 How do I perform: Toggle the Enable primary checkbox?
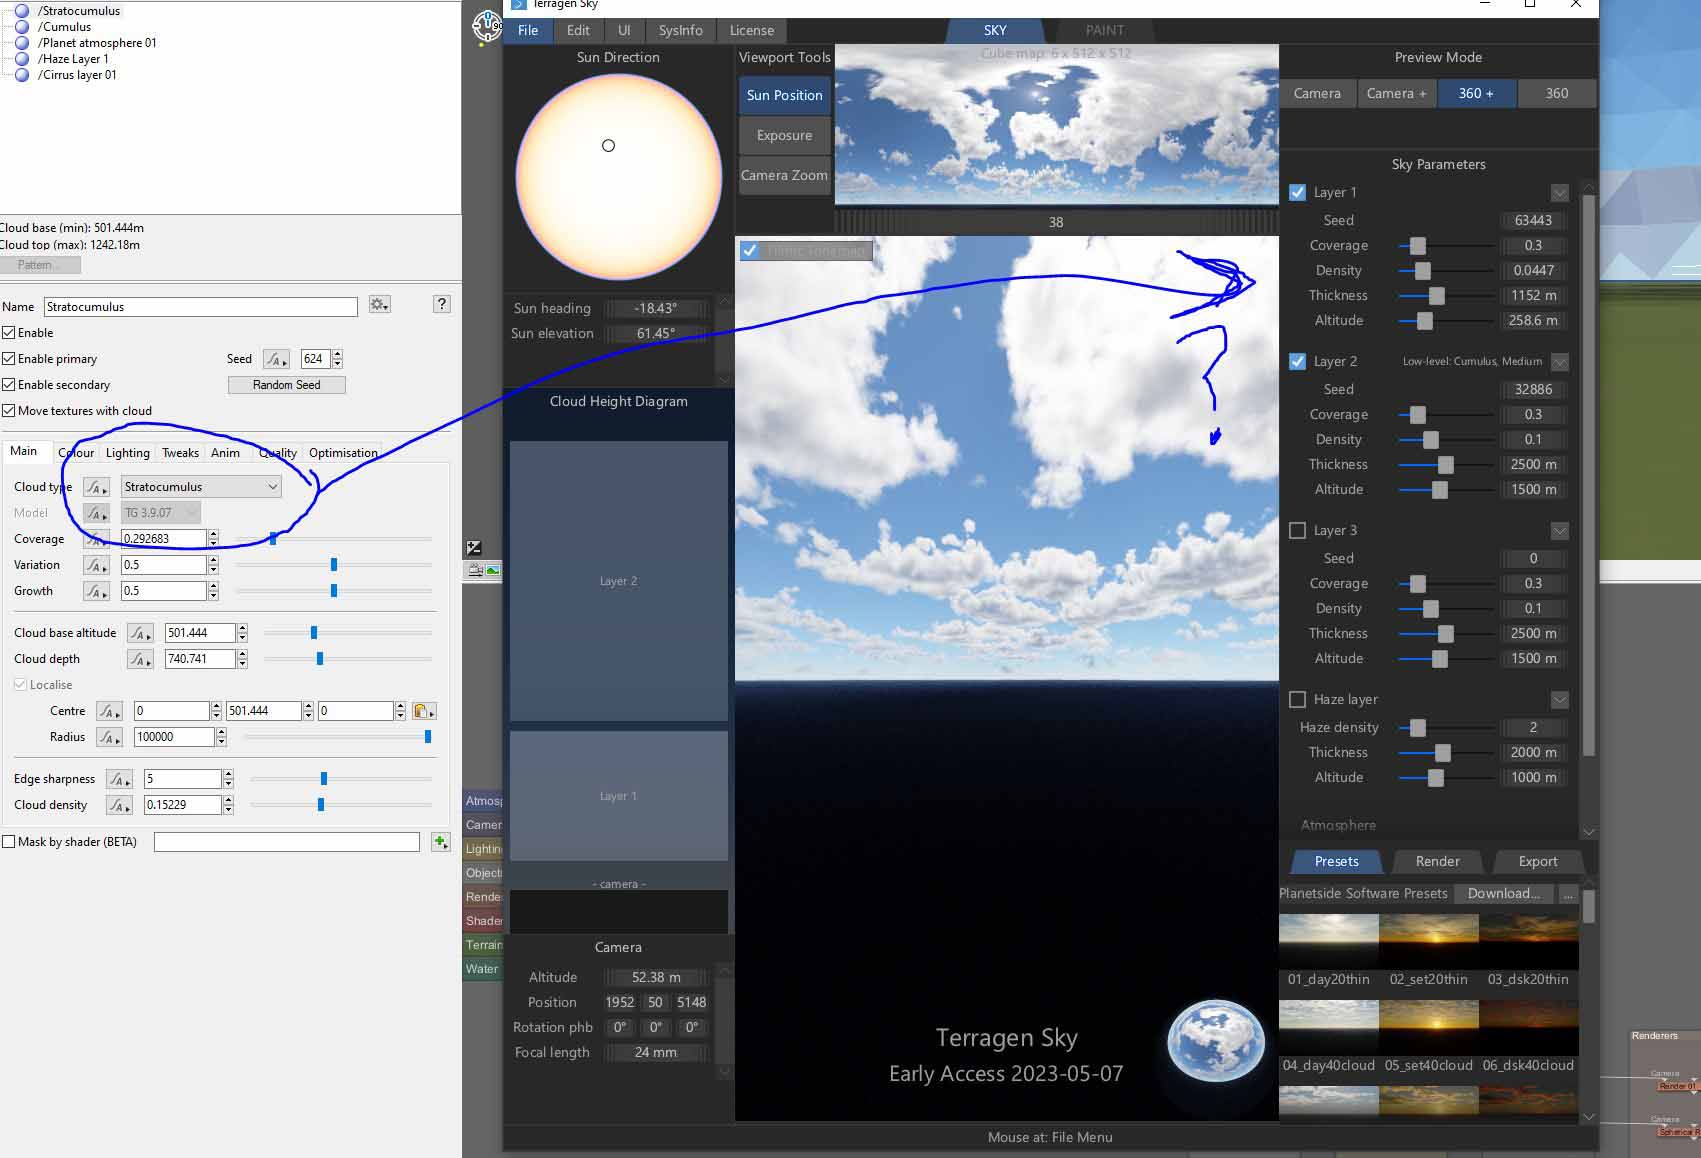pyautogui.click(x=9, y=359)
